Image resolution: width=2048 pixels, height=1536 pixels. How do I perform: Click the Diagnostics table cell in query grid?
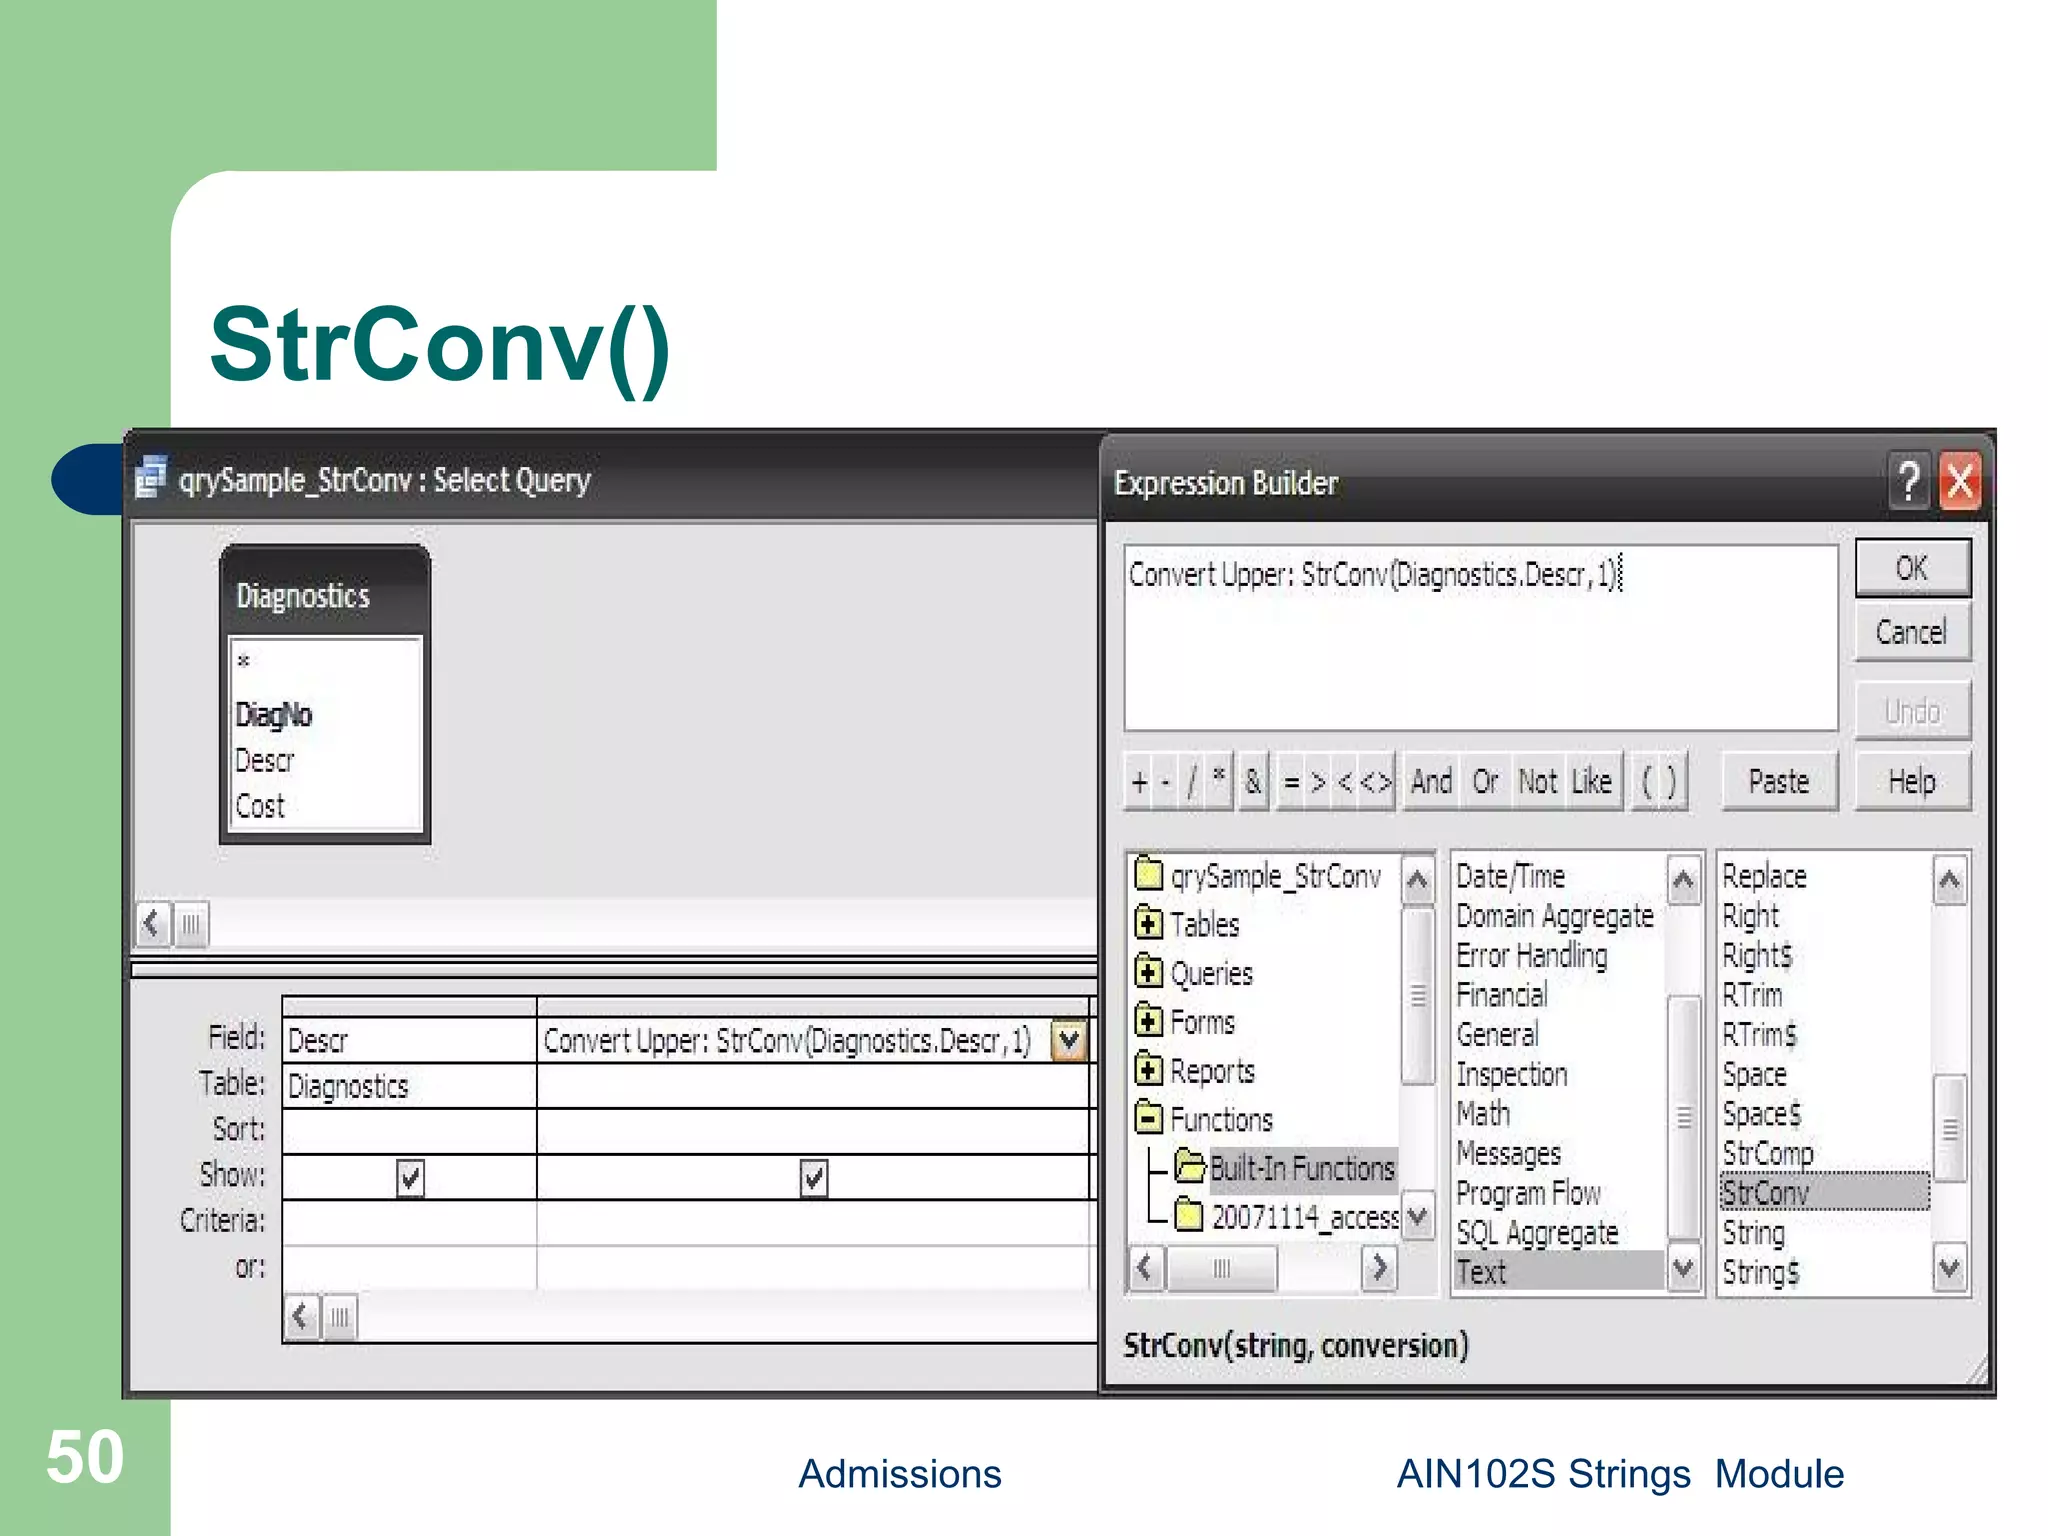pyautogui.click(x=409, y=1086)
